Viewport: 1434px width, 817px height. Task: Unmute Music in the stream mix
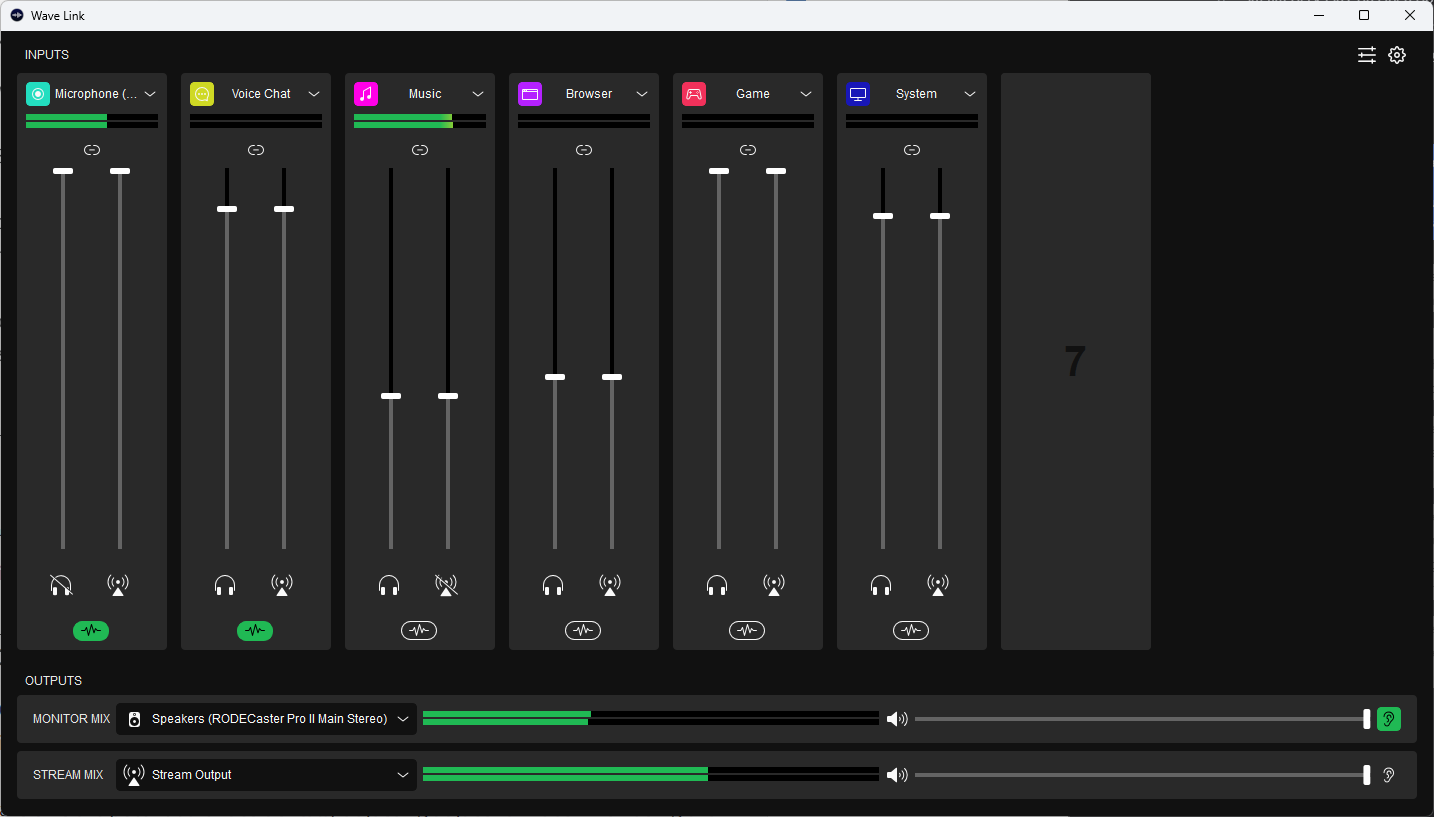(446, 585)
